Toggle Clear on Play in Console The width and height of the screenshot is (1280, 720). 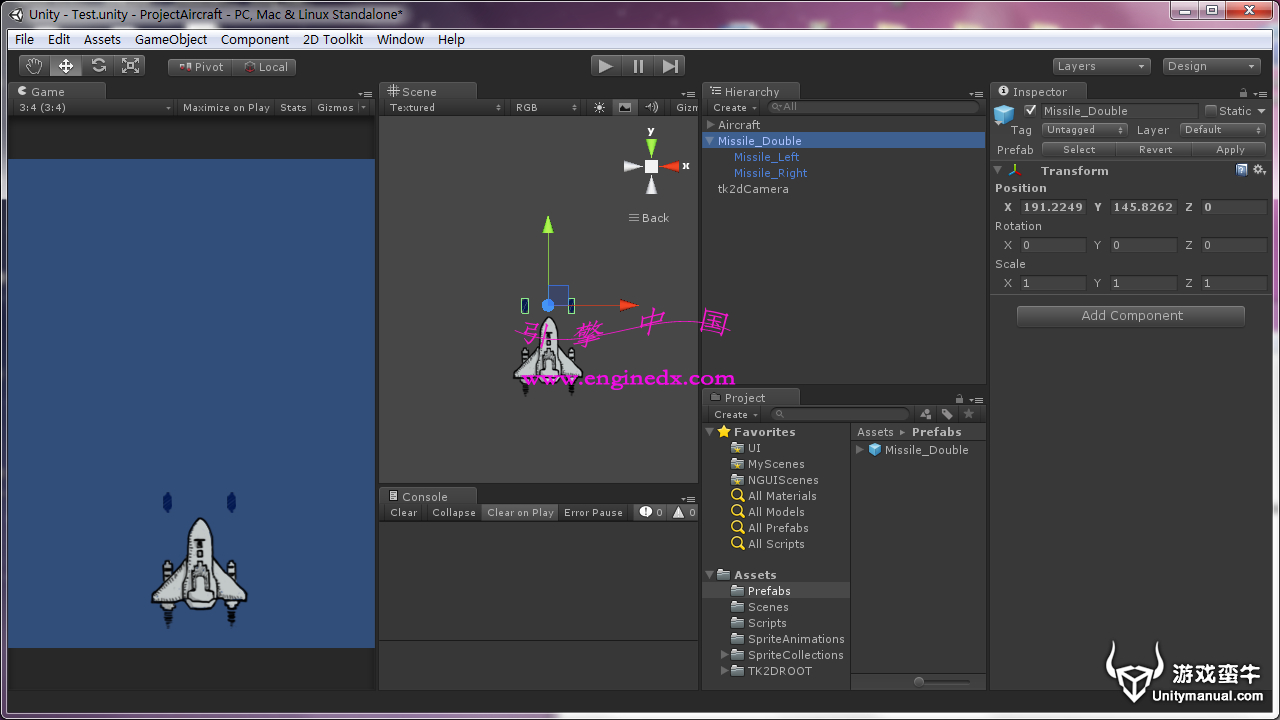tap(520, 512)
